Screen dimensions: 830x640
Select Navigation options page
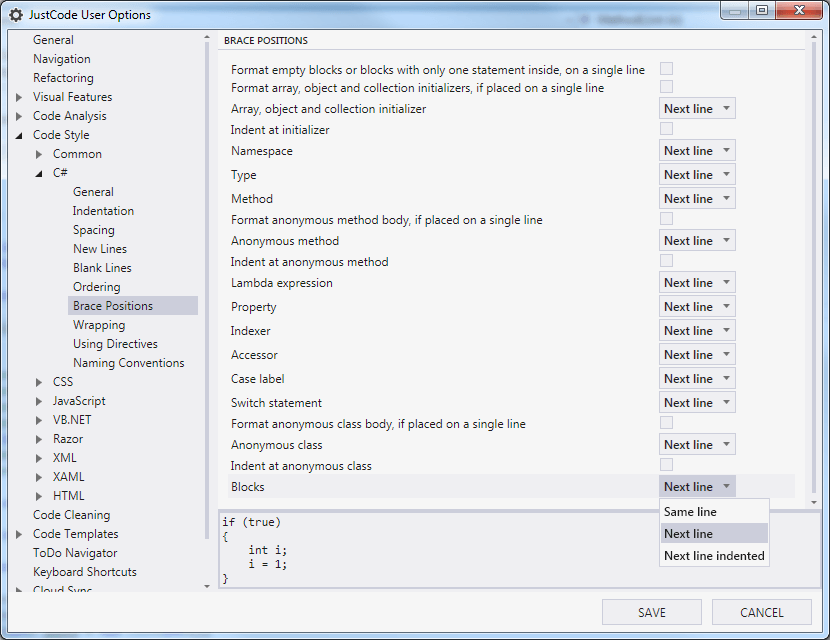click(61, 59)
